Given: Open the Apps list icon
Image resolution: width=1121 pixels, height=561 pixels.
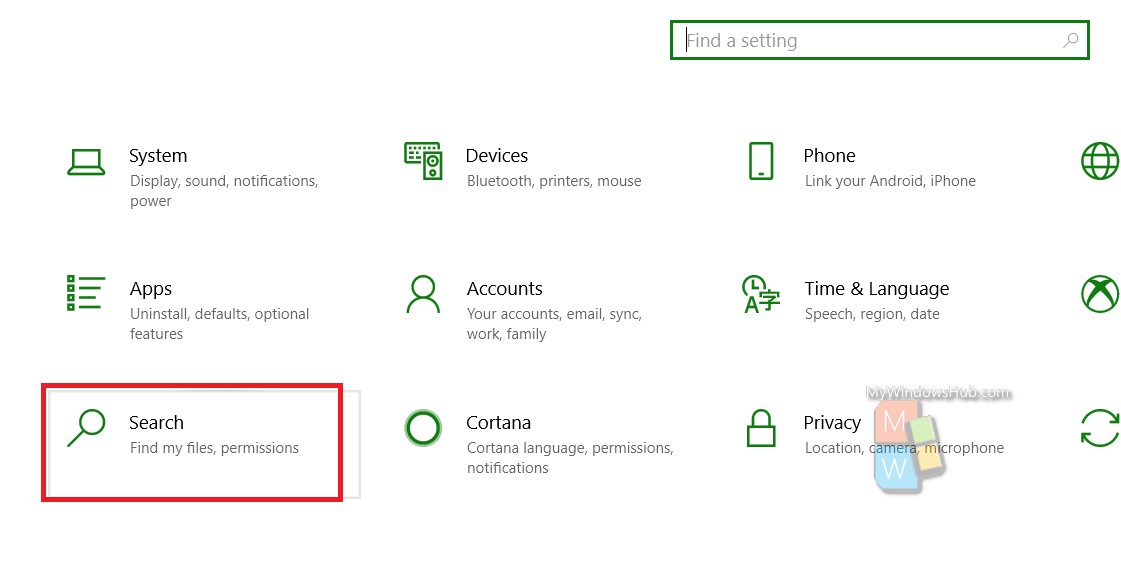Looking at the screenshot, I should point(86,293).
